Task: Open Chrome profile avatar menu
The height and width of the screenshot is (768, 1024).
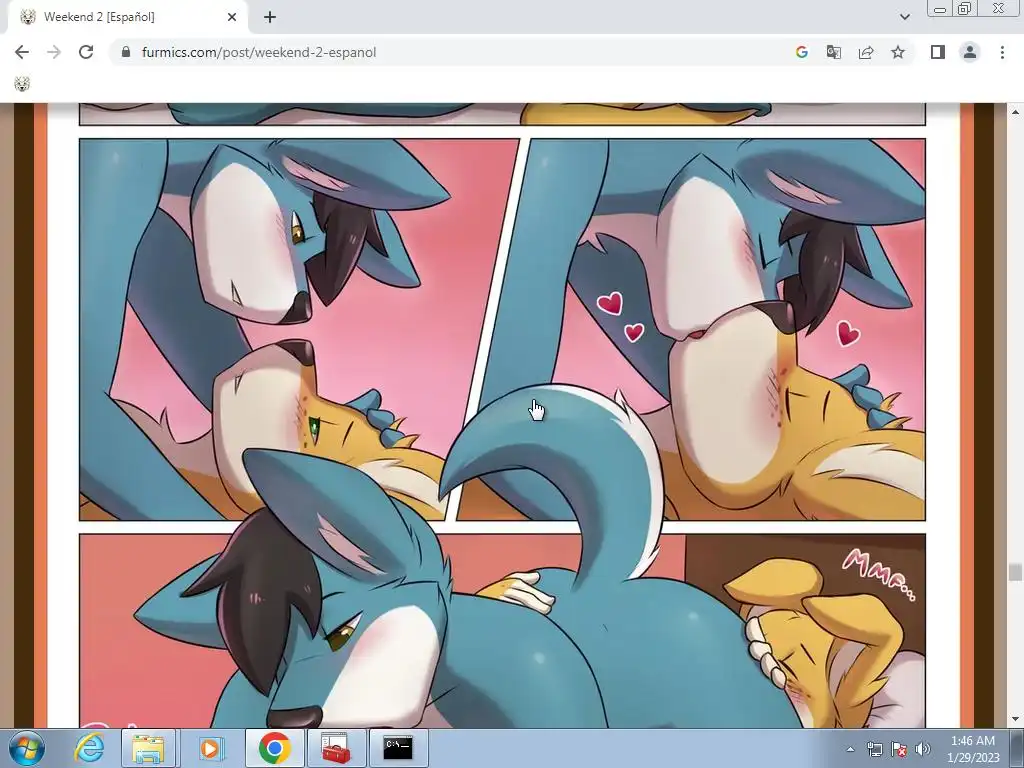Action: point(970,52)
